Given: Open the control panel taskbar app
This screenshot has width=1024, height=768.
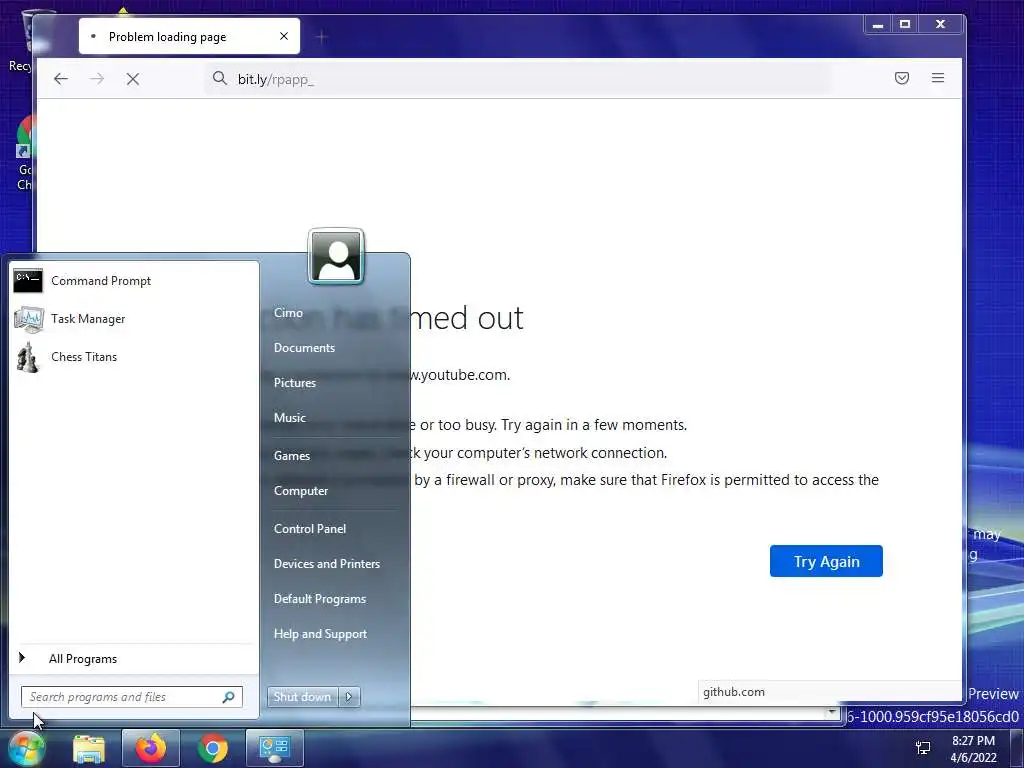Looking at the screenshot, I should [274, 748].
